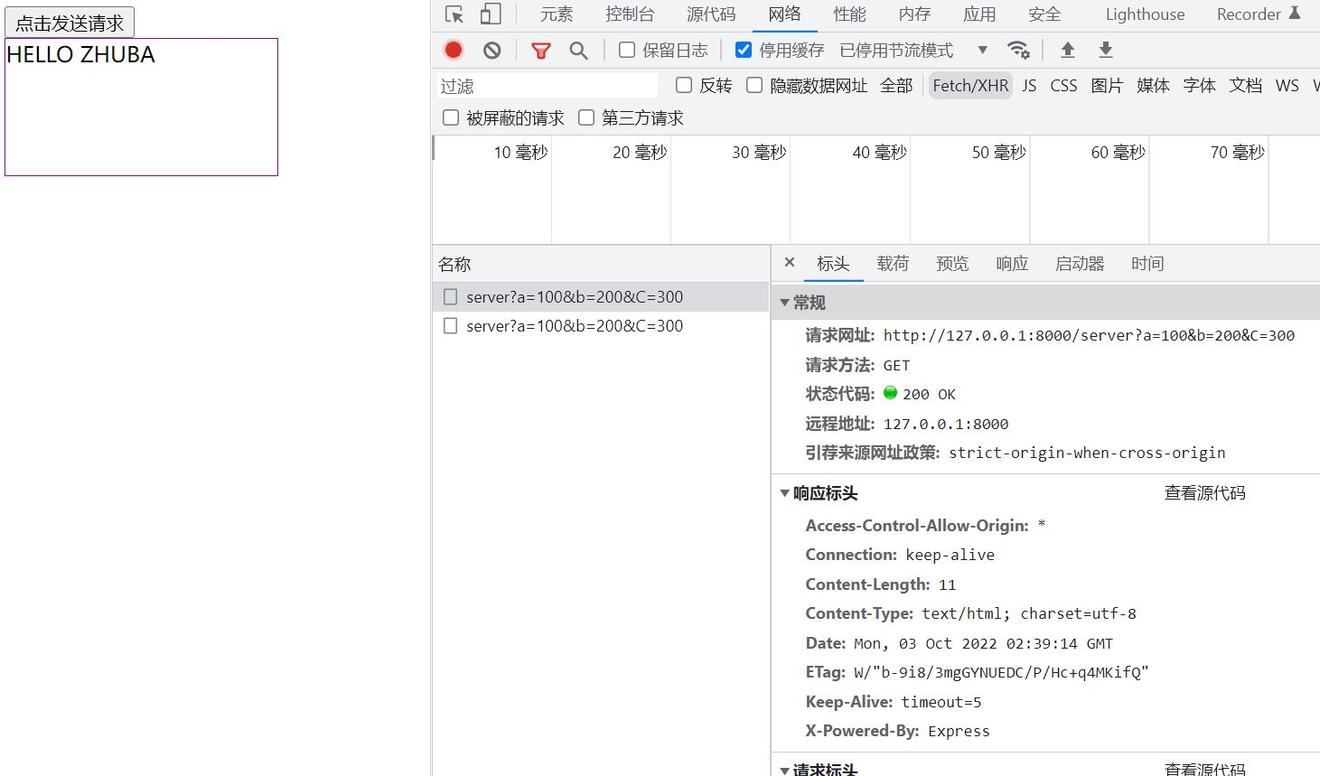Click the inspect element picker icon
1320x776 pixels.
coord(454,14)
